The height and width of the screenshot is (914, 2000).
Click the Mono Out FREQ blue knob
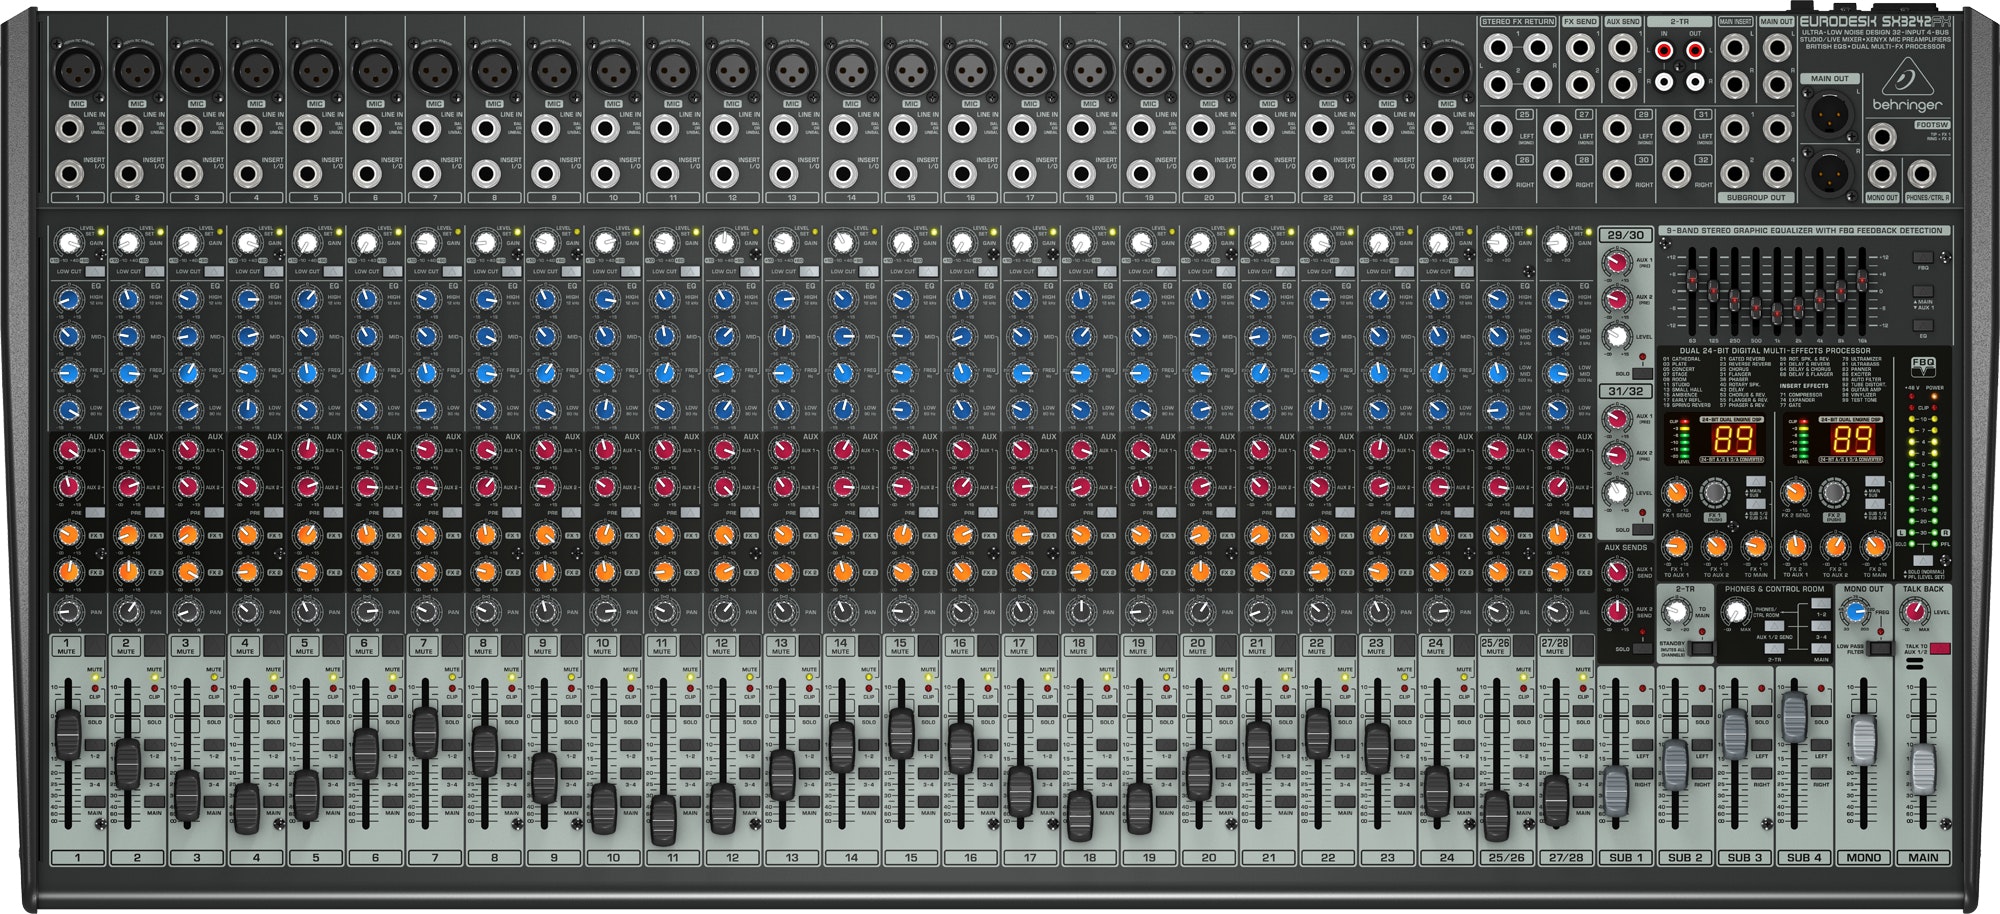tap(1856, 612)
